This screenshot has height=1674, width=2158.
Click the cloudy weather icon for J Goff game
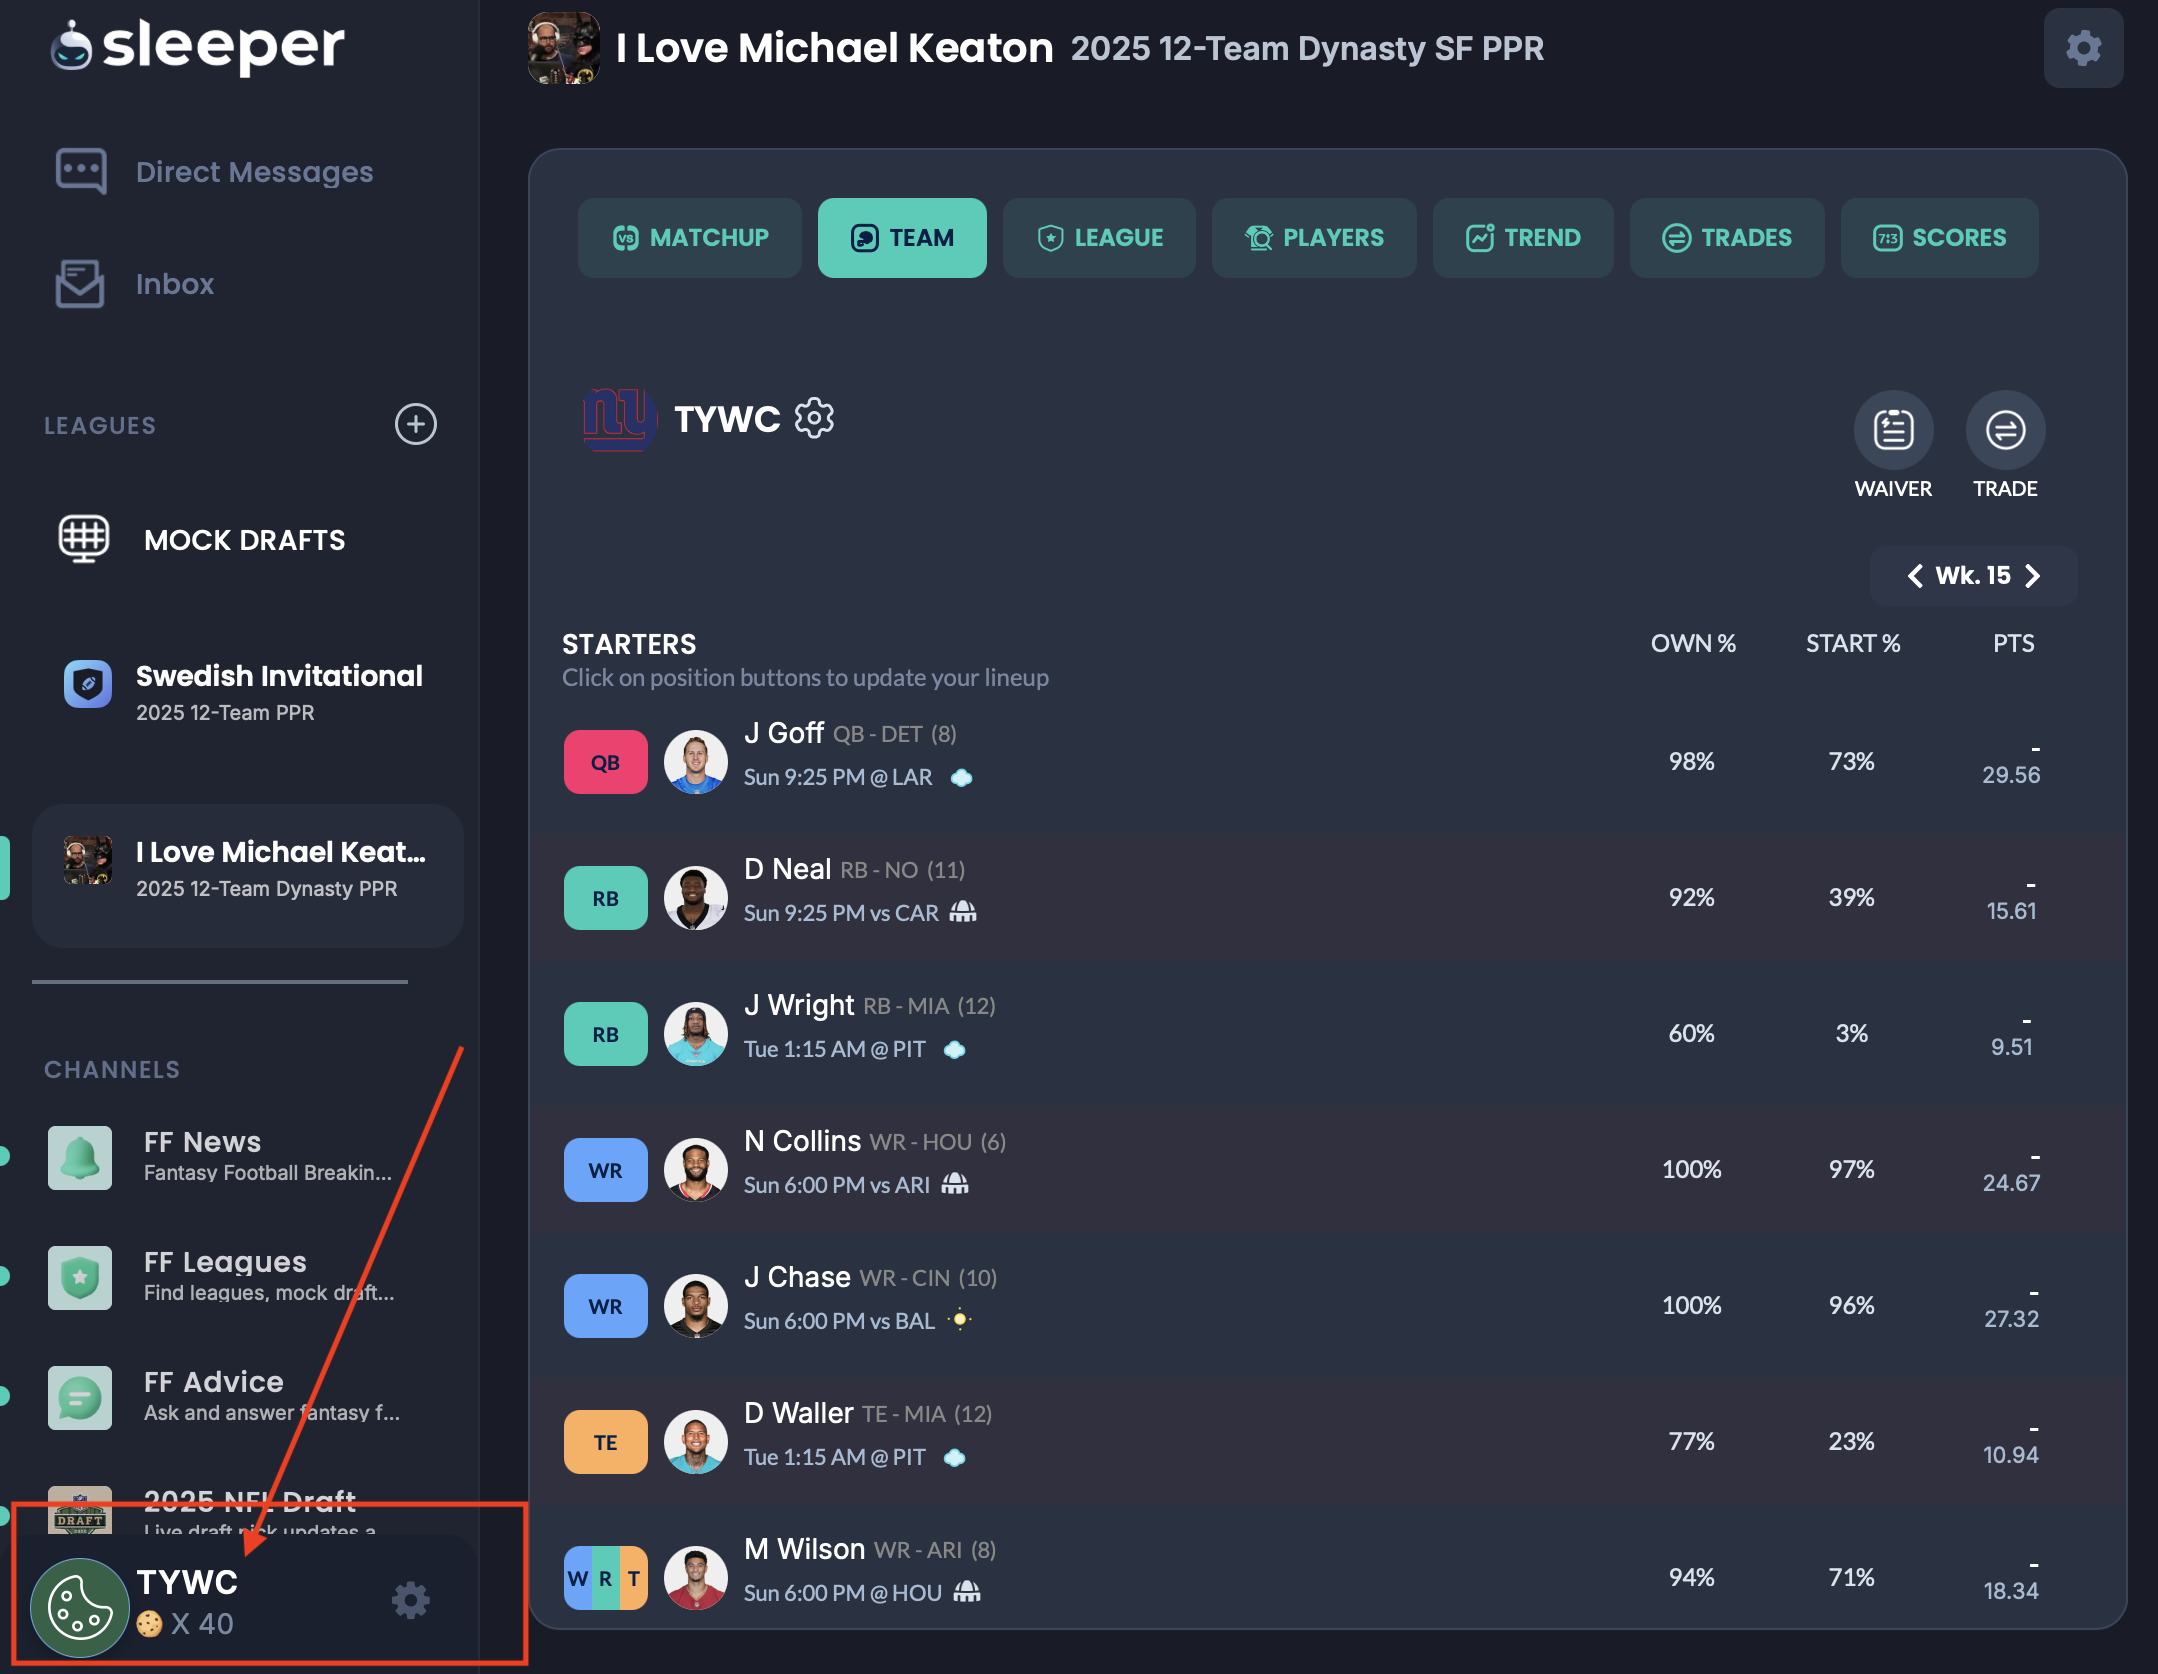[961, 777]
